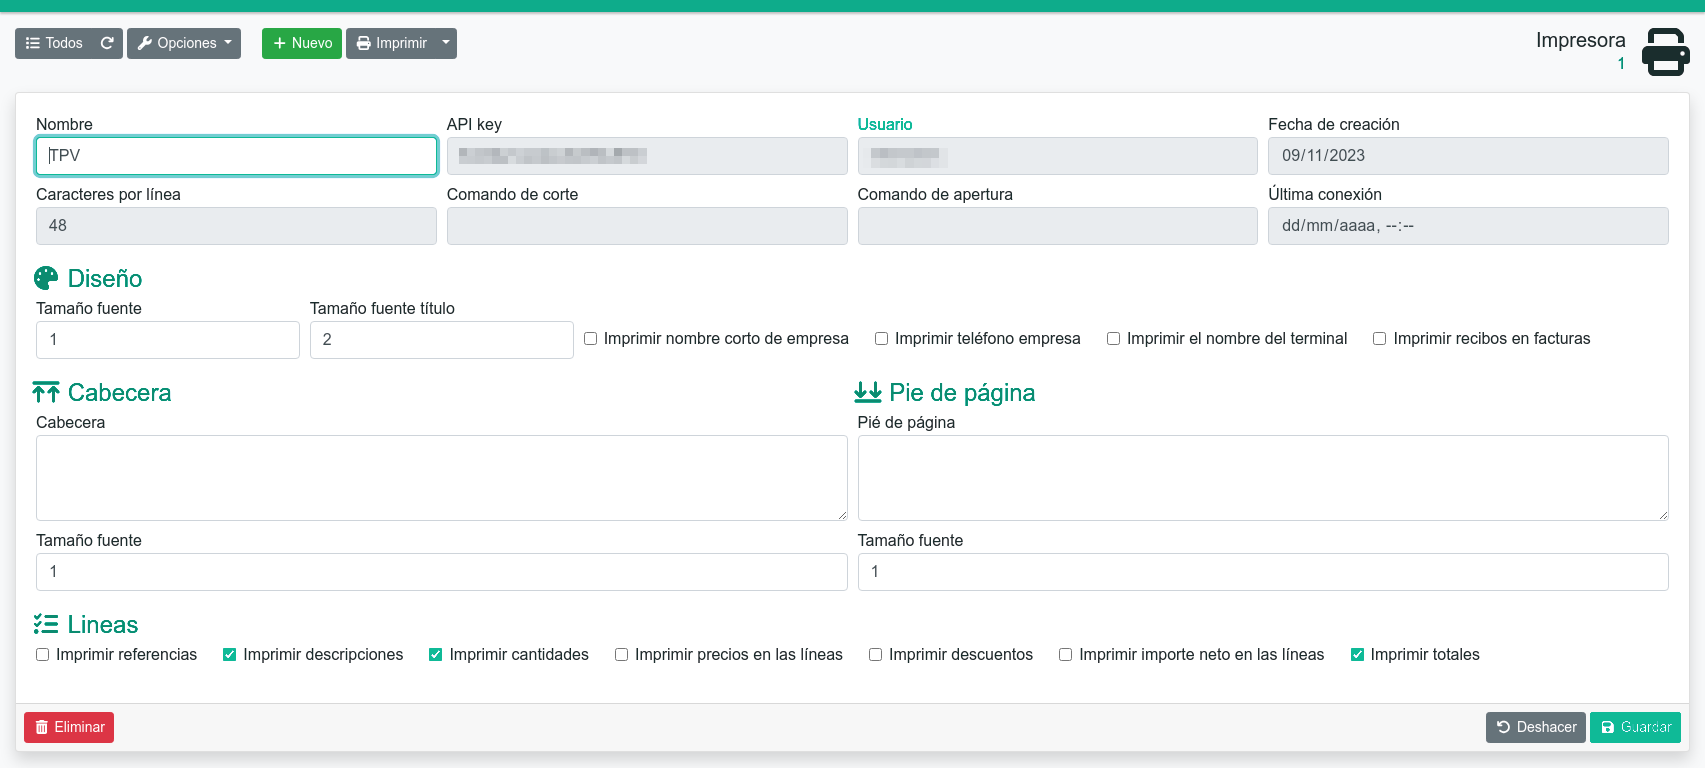Click the Impresora heading text

(1580, 40)
